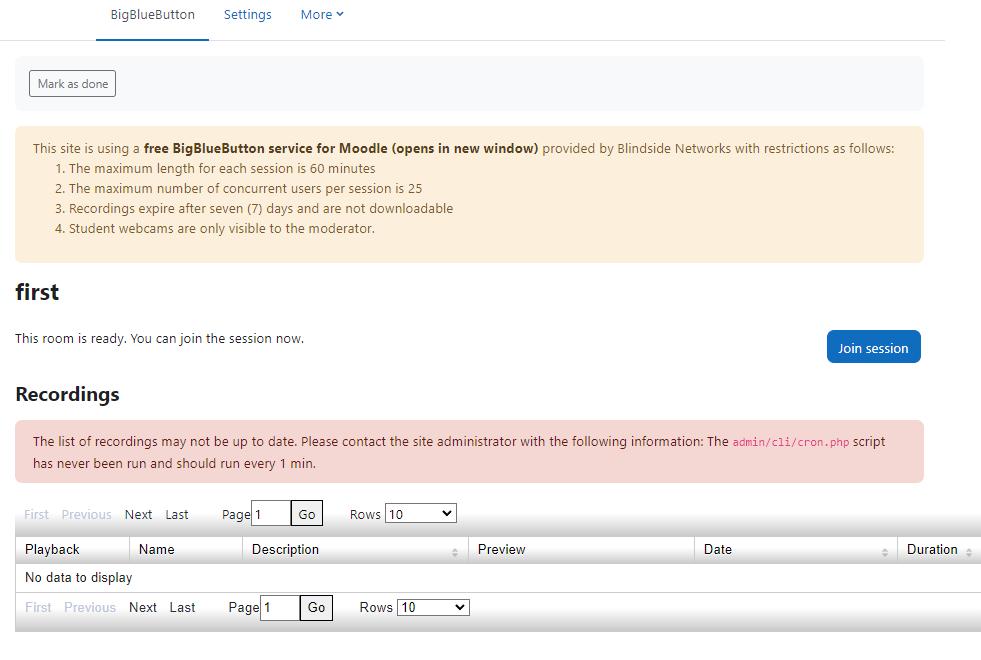981x660 pixels.
Task: Open the BigBlueButton tab
Action: [153, 15]
